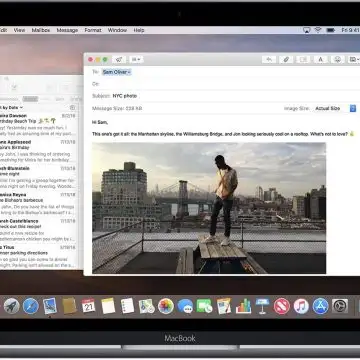Screen dimensions: 360x360
Task: Open Calendar showing 21 in dock
Action: [x=88, y=306]
